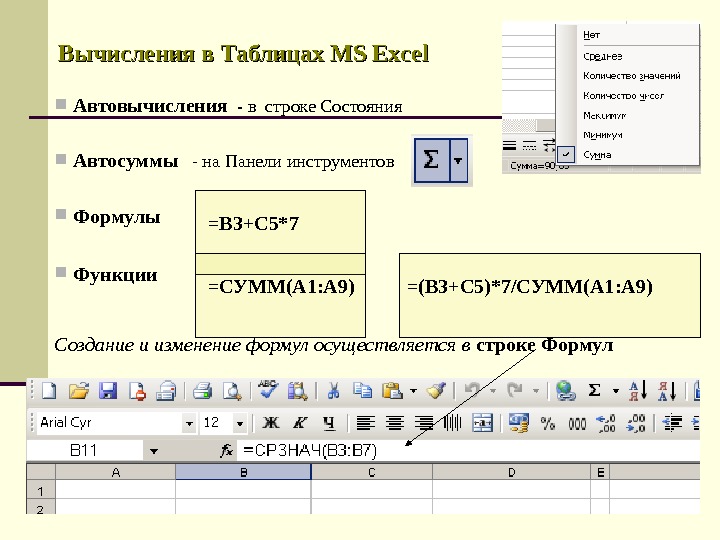Choose Количество чисел menu item
The width and height of the screenshot is (720, 540).
624,96
